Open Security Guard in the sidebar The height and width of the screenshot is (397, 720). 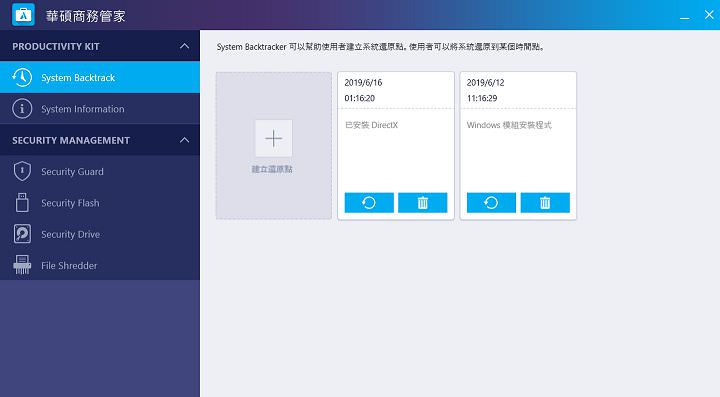pos(100,171)
